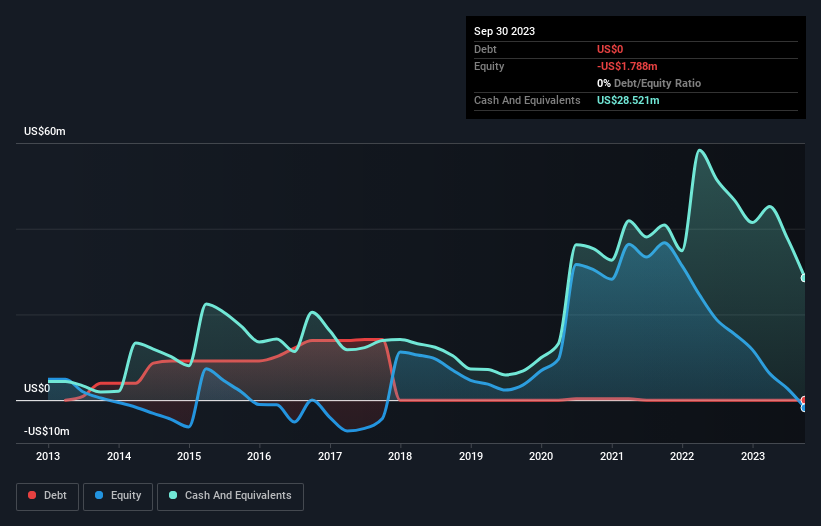
Task: Click the US$0 y-axis label
Action: pyautogui.click(x=37, y=388)
